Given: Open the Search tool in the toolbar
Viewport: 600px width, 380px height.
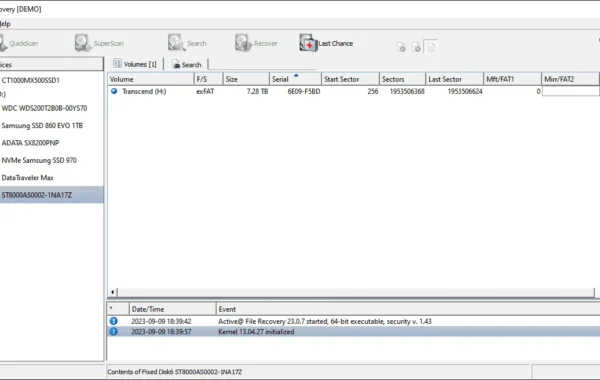Looking at the screenshot, I should tap(187, 43).
